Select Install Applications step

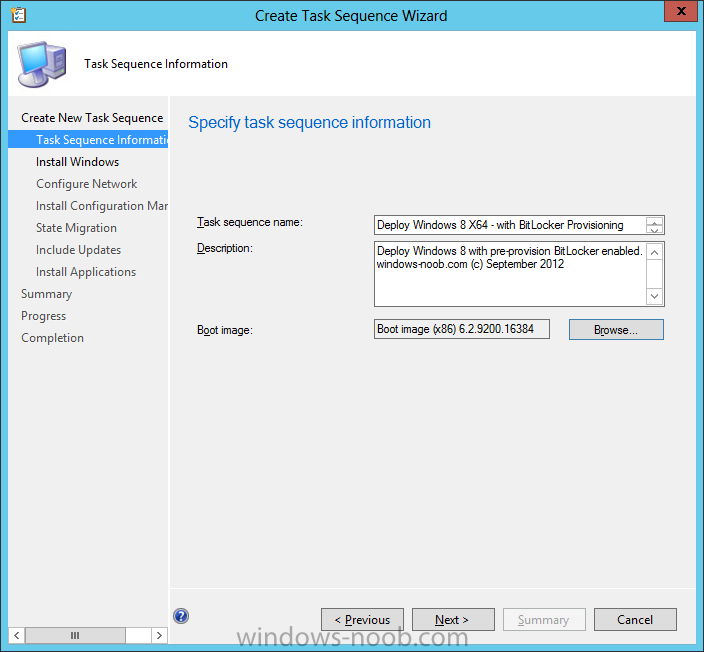click(86, 272)
